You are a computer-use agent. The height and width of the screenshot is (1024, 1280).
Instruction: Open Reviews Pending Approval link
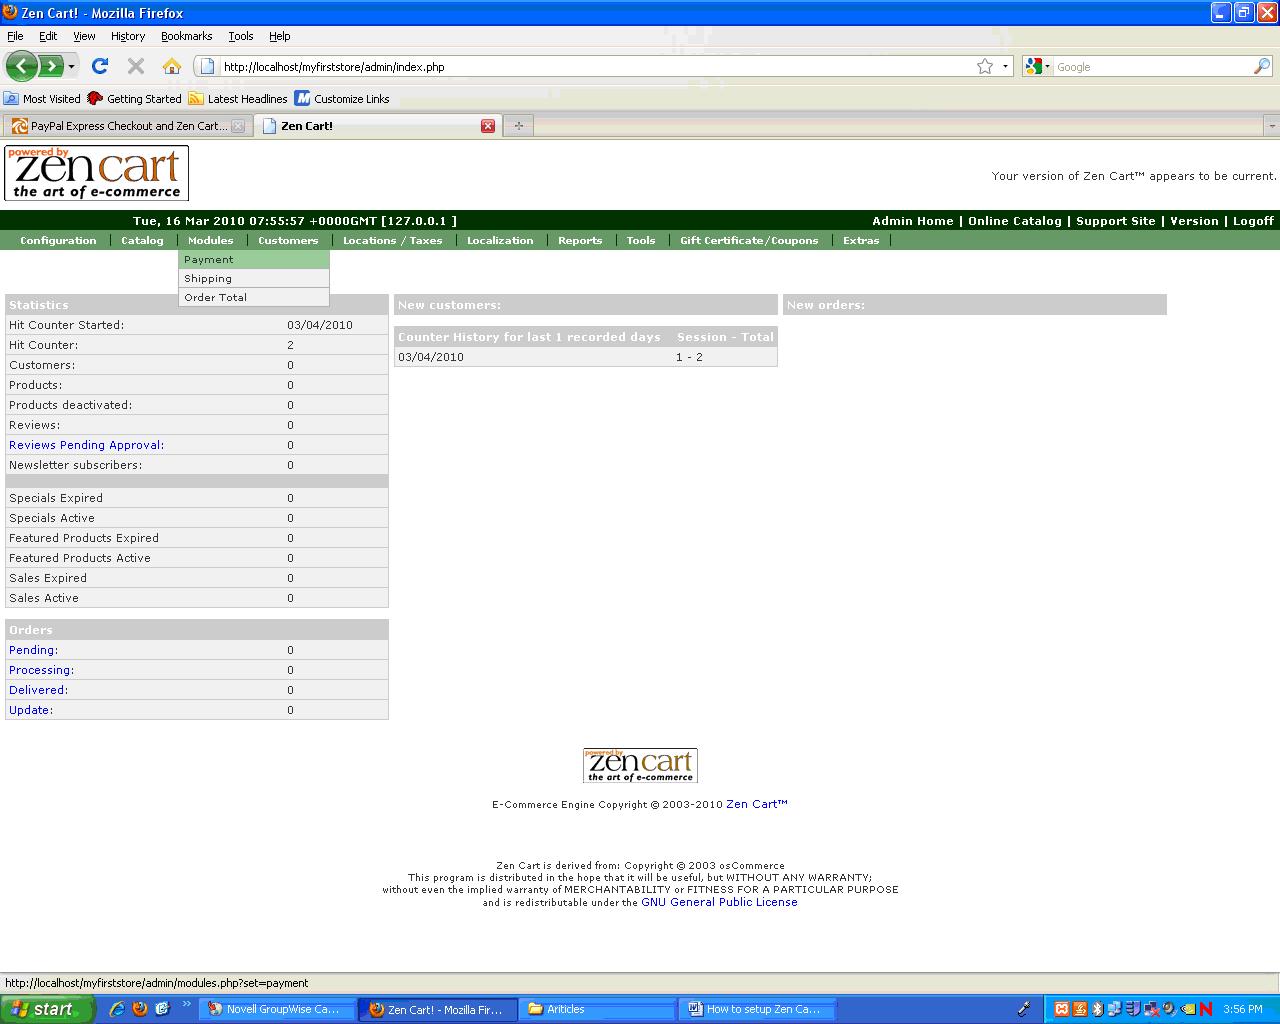point(86,445)
